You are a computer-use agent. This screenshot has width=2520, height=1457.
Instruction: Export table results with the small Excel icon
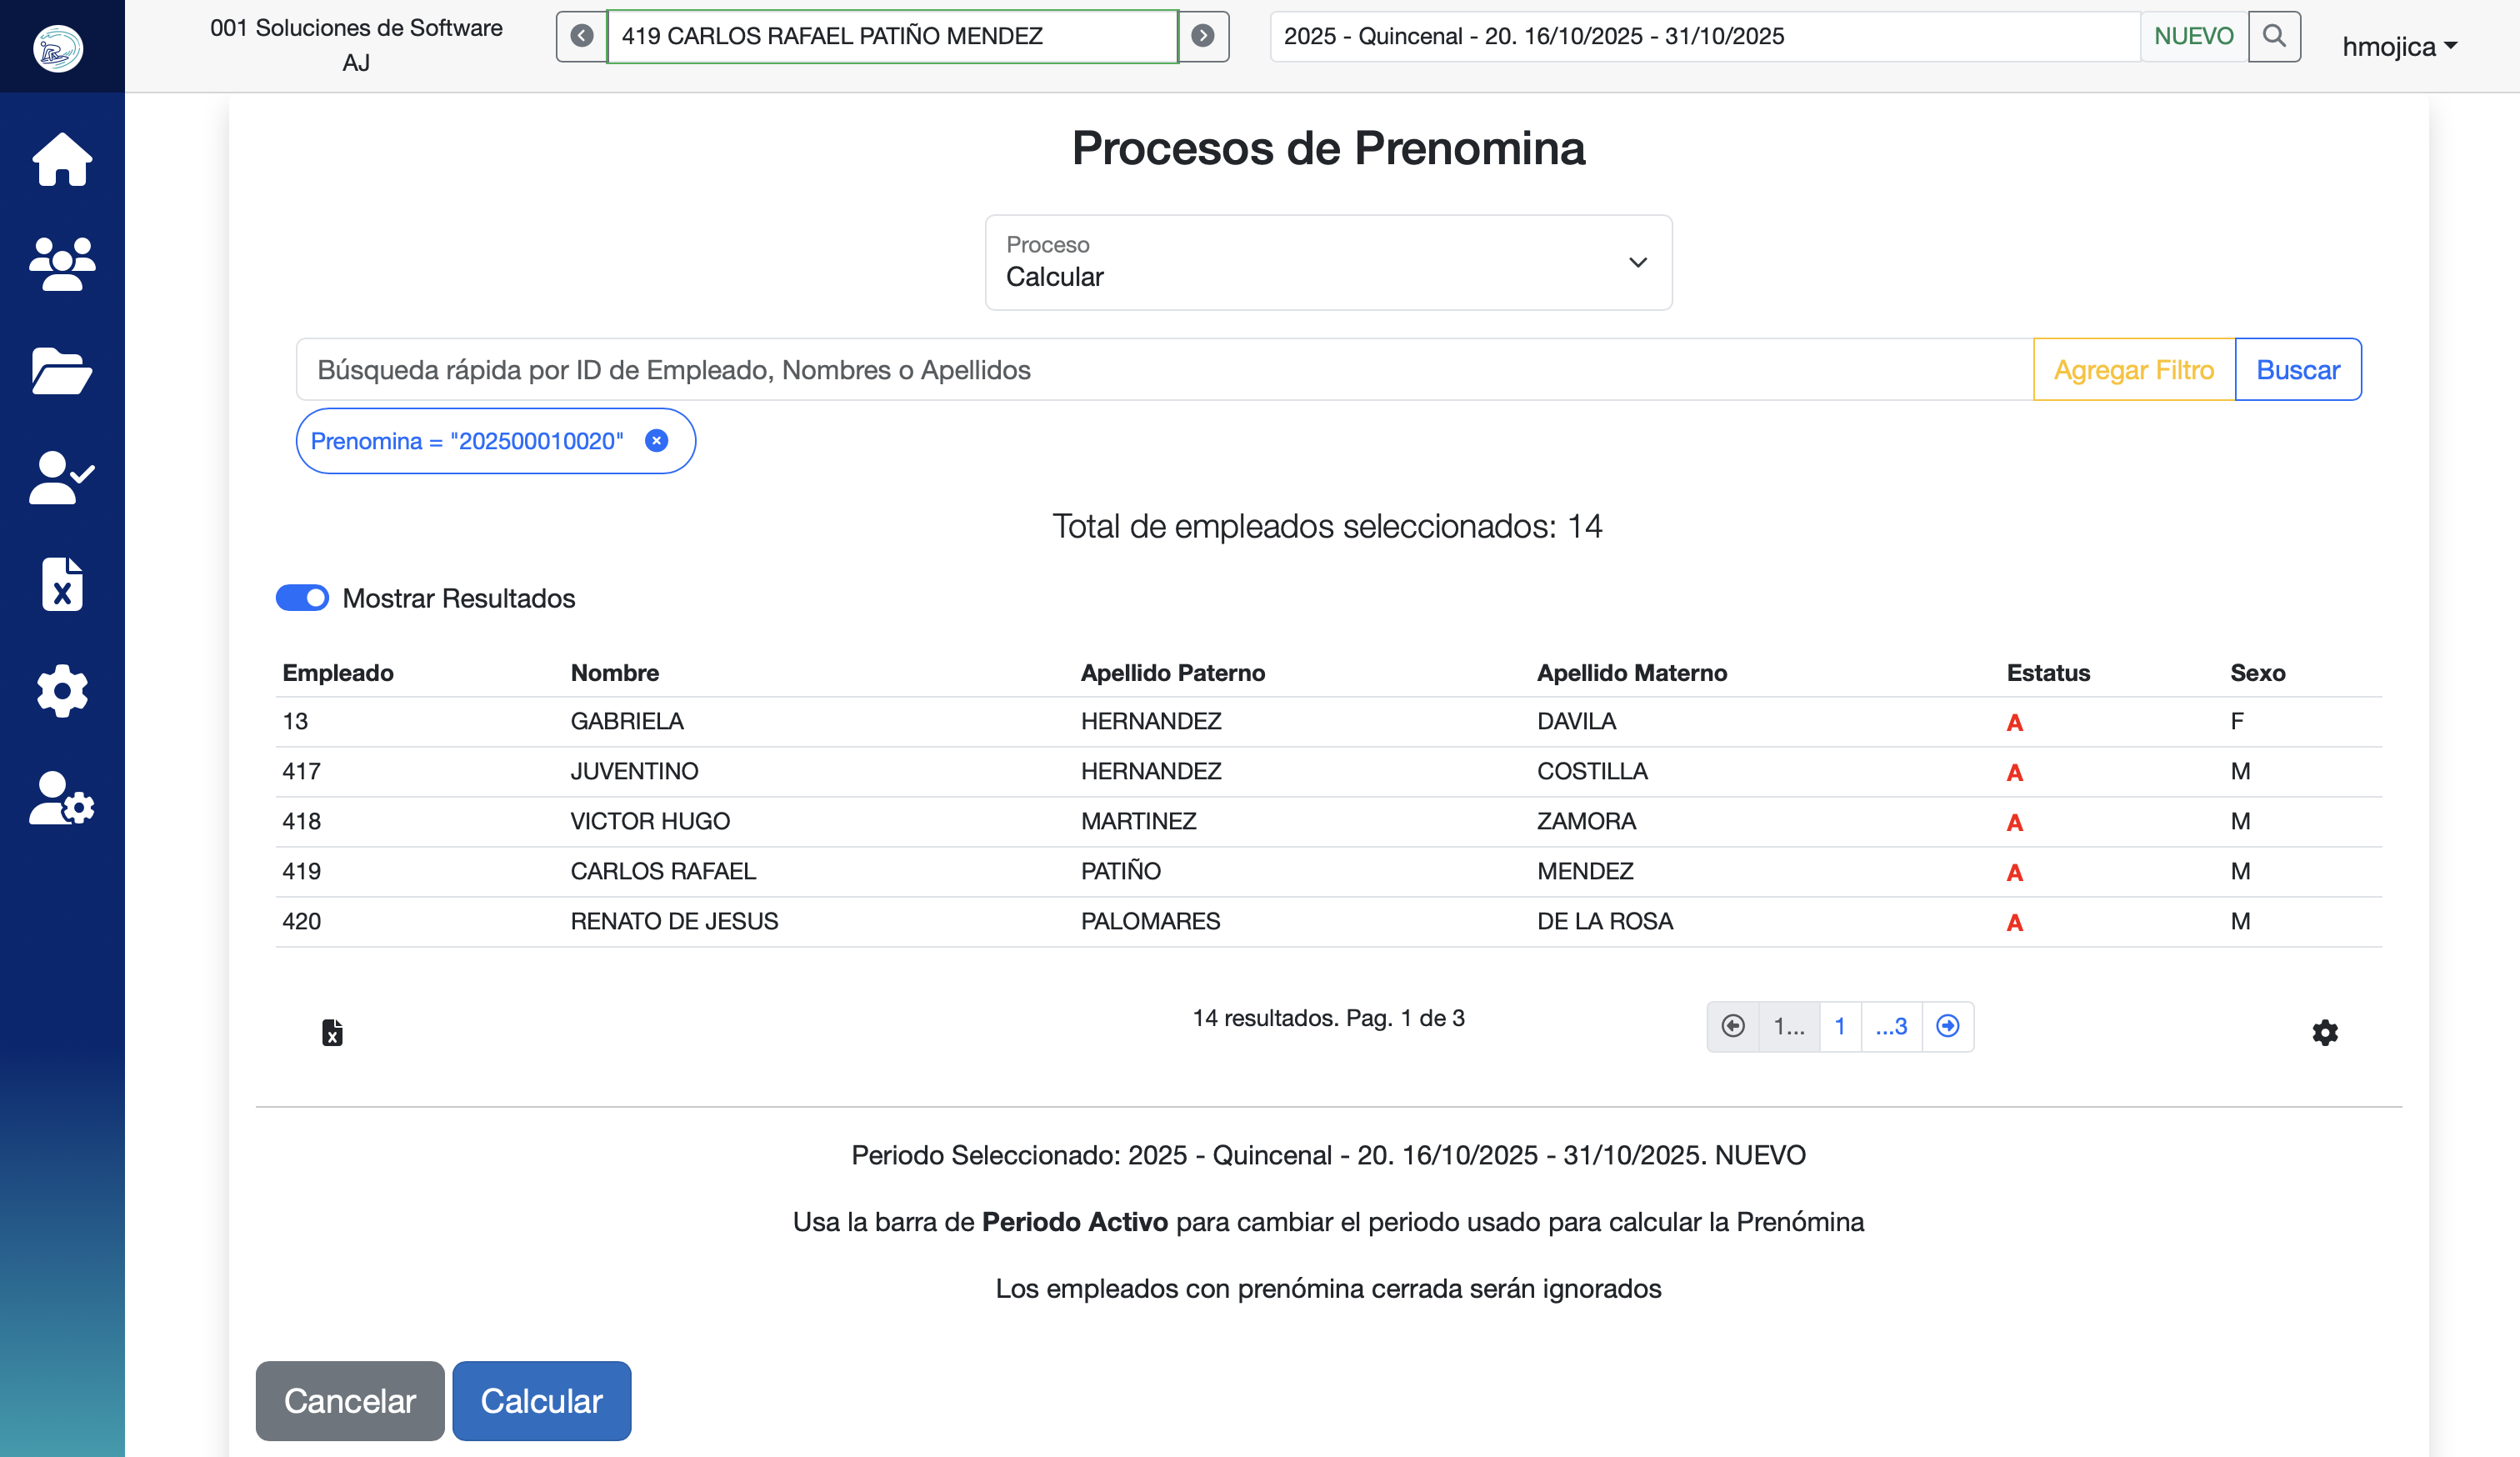[x=332, y=1032]
